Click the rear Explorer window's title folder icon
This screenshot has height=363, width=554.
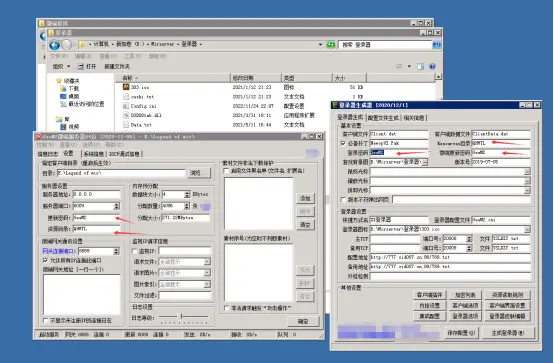tap(42, 23)
